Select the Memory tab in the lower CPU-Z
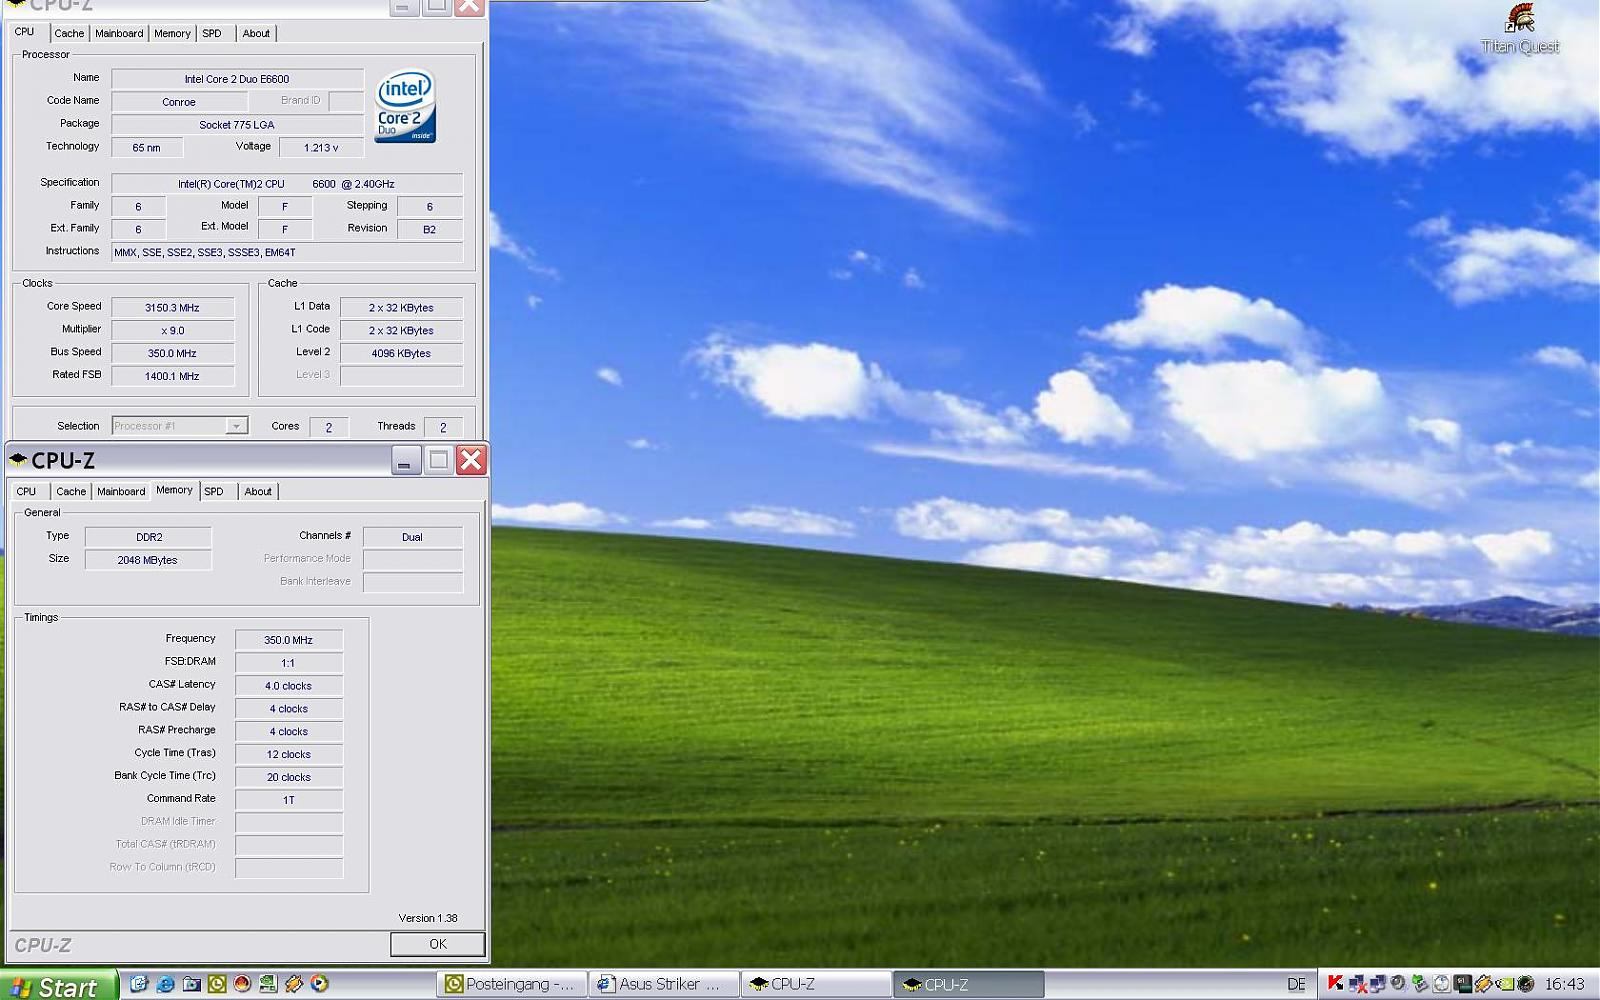1600x1000 pixels. pos(174,490)
